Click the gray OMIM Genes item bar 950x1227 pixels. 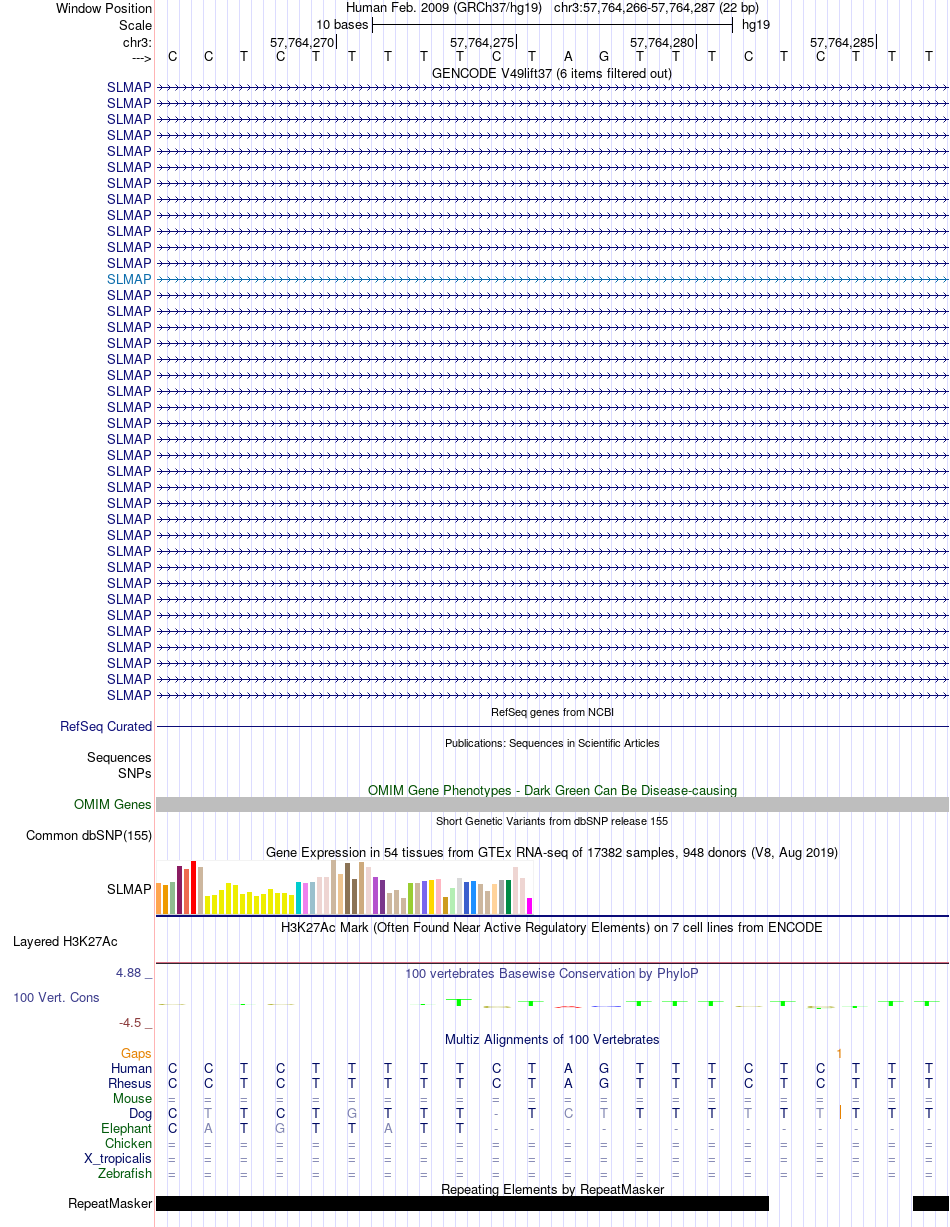click(x=552, y=805)
